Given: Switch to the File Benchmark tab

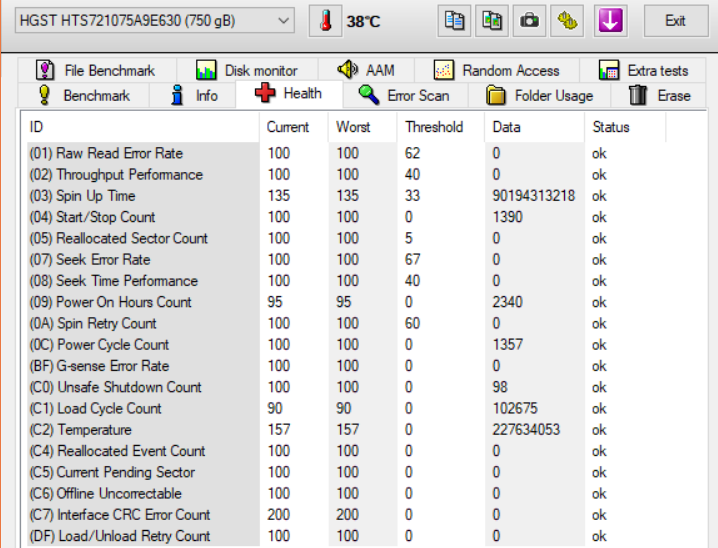Looking at the screenshot, I should 97,71.
